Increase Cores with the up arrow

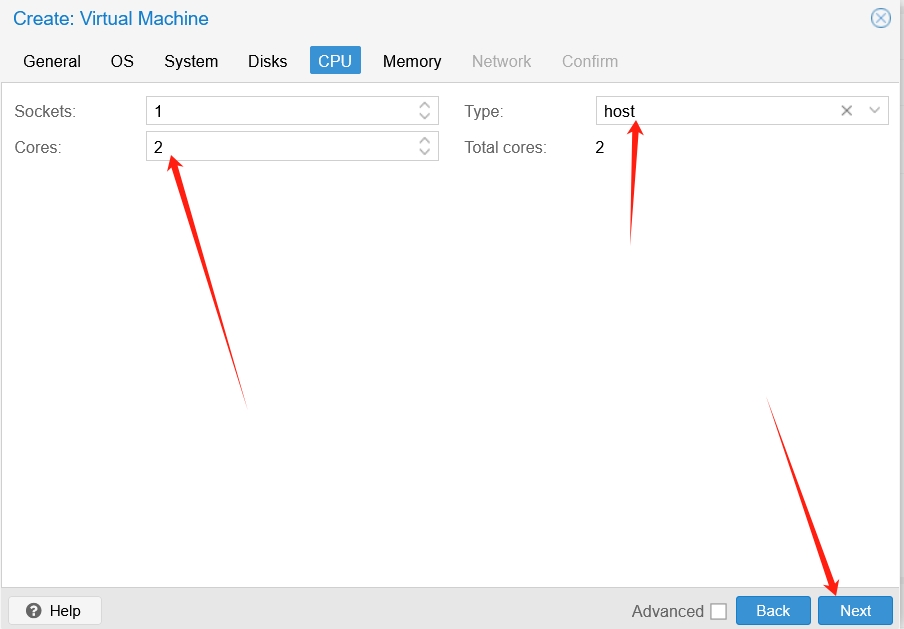(424, 141)
